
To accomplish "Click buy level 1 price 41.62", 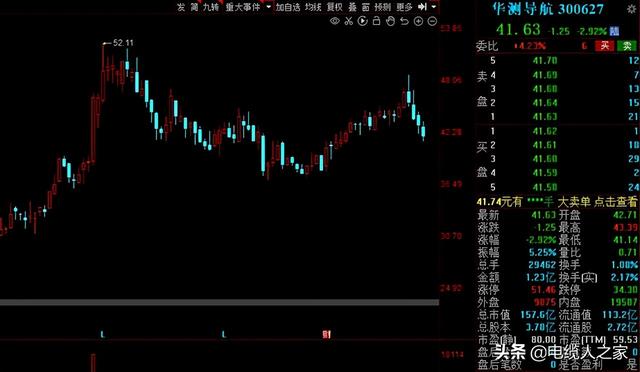I will 545,131.
